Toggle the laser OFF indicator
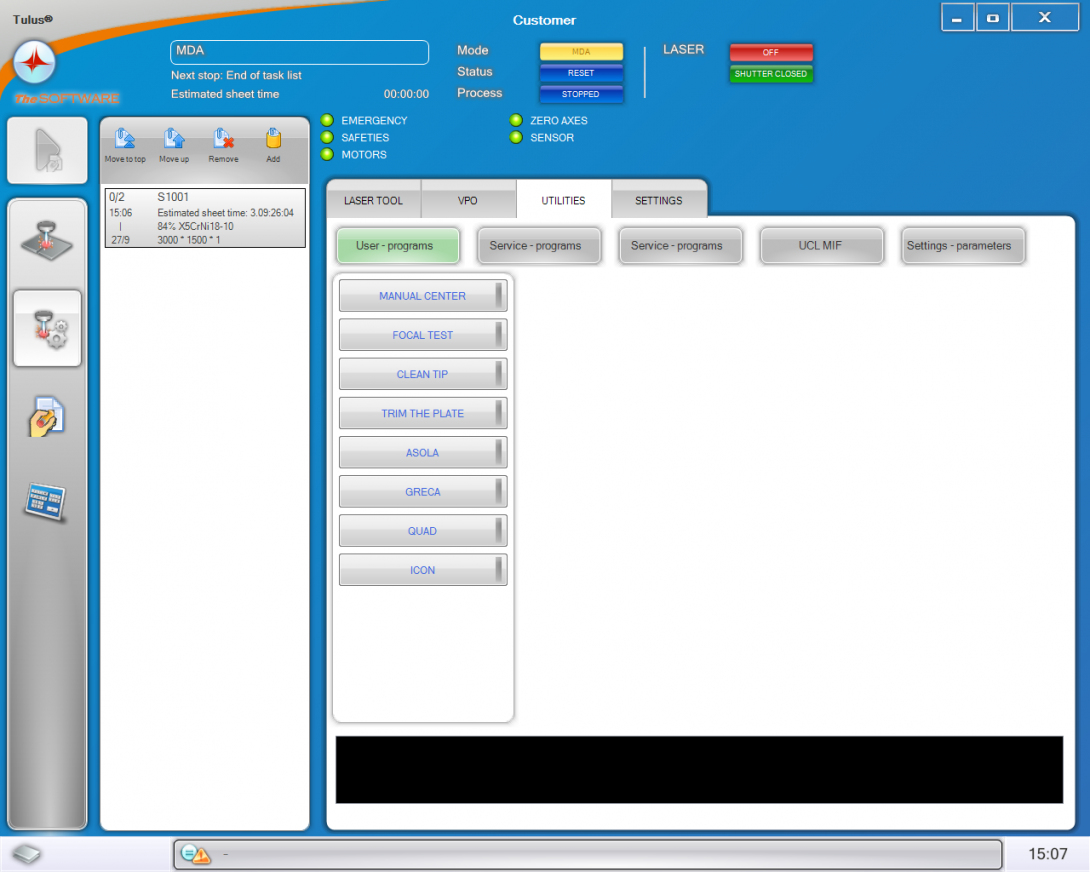Viewport: 1090px width, 872px height. pyautogui.click(x=770, y=52)
